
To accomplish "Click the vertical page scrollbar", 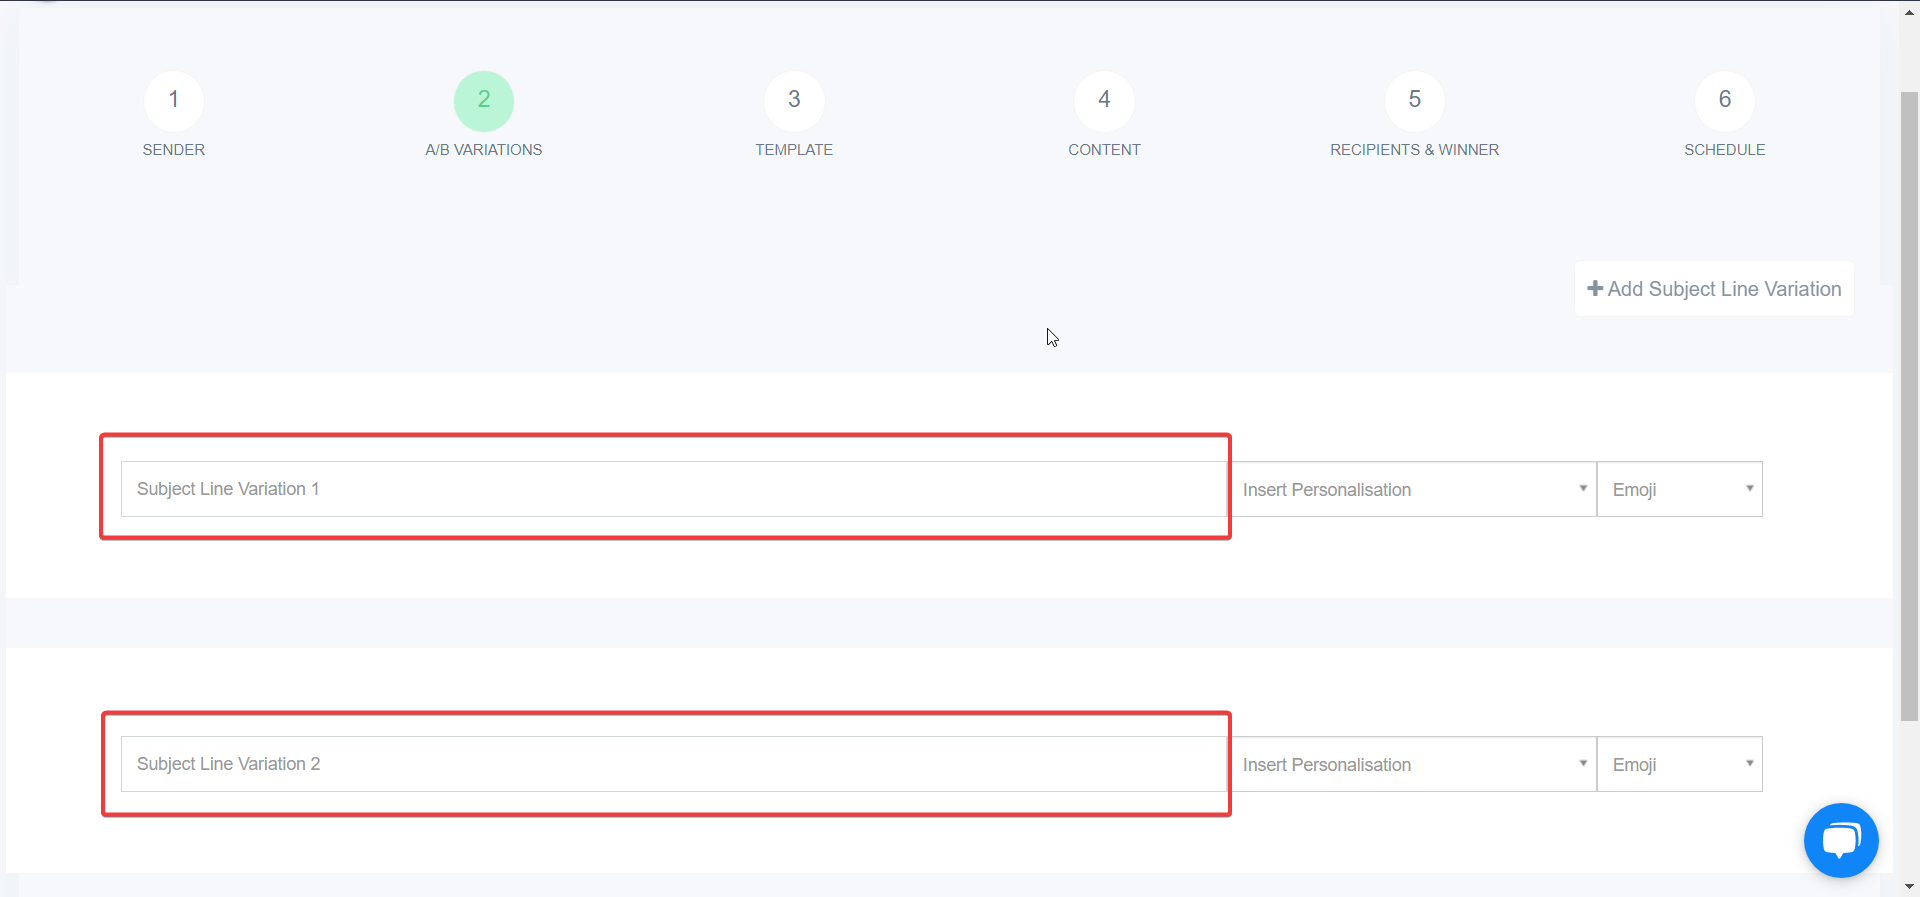I will (1909, 405).
